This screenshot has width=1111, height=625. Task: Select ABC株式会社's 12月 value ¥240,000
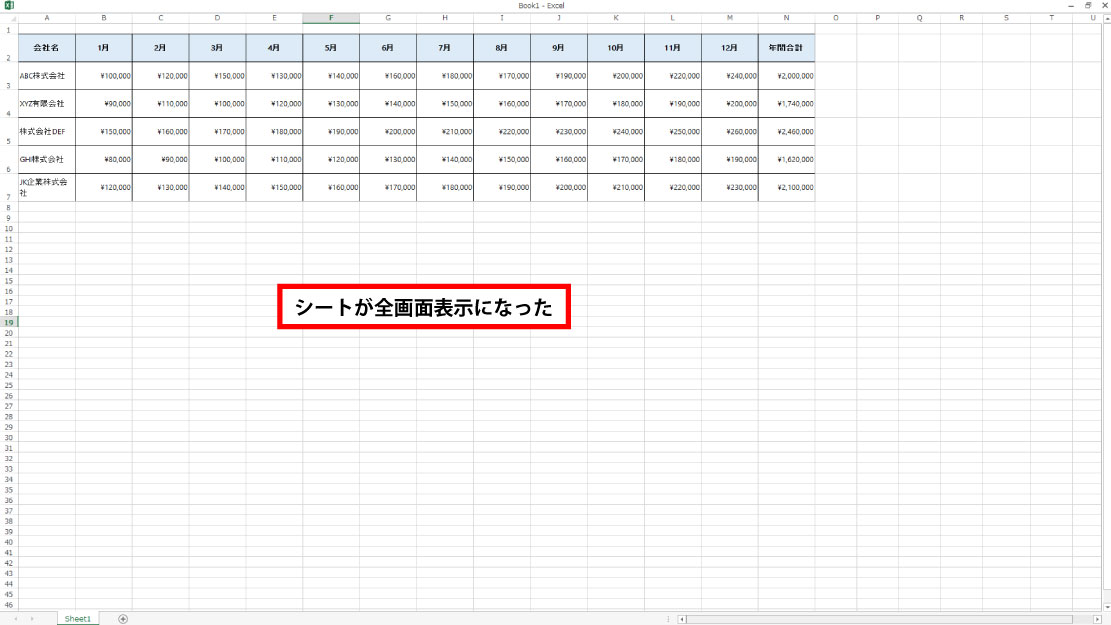pos(730,75)
